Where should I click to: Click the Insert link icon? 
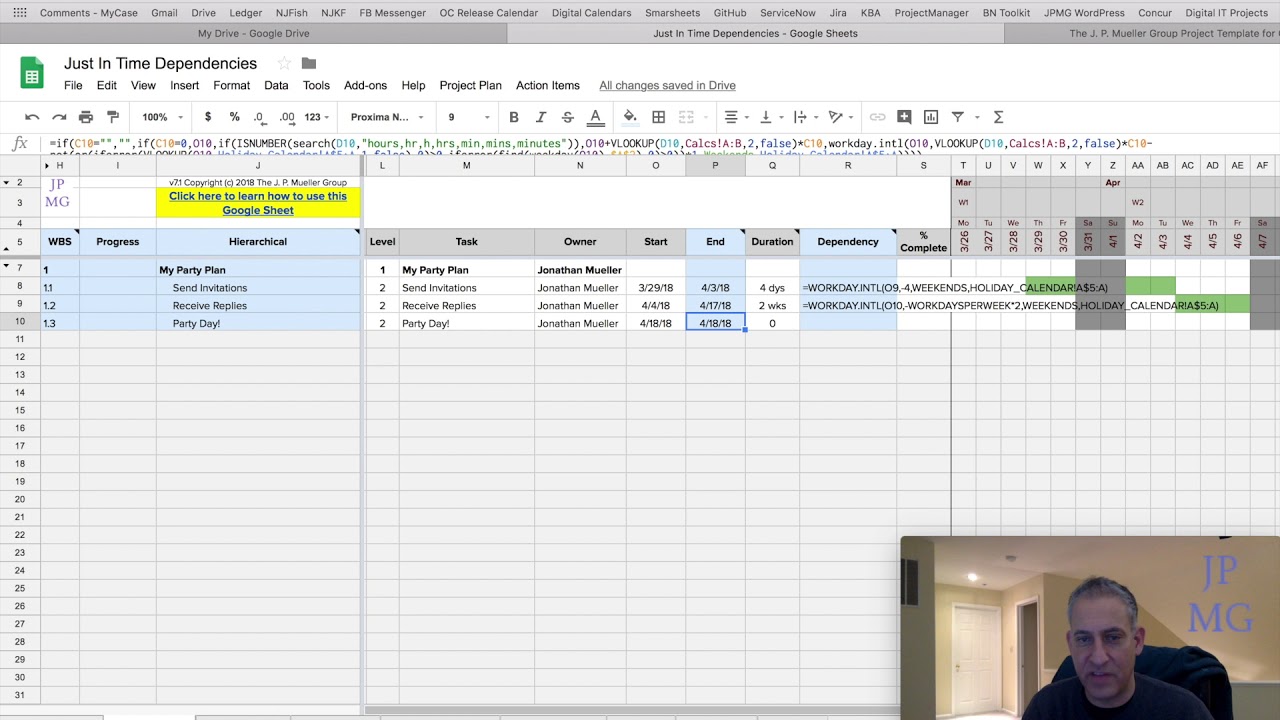coord(877,117)
